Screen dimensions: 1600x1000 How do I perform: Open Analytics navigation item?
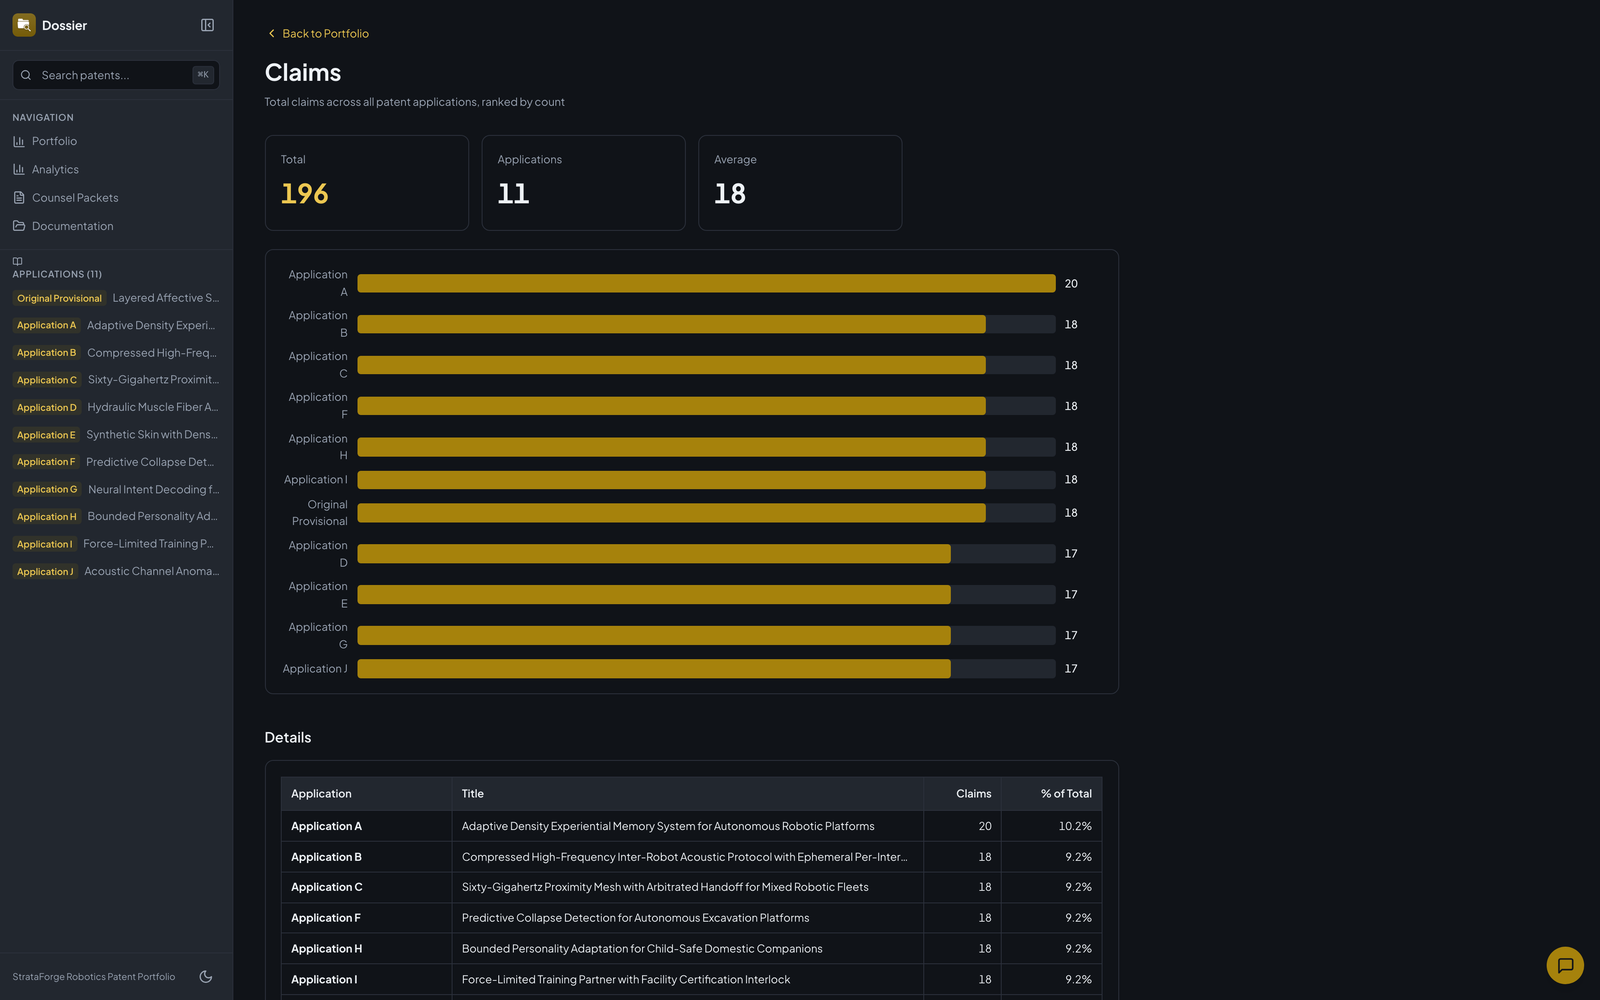point(116,169)
